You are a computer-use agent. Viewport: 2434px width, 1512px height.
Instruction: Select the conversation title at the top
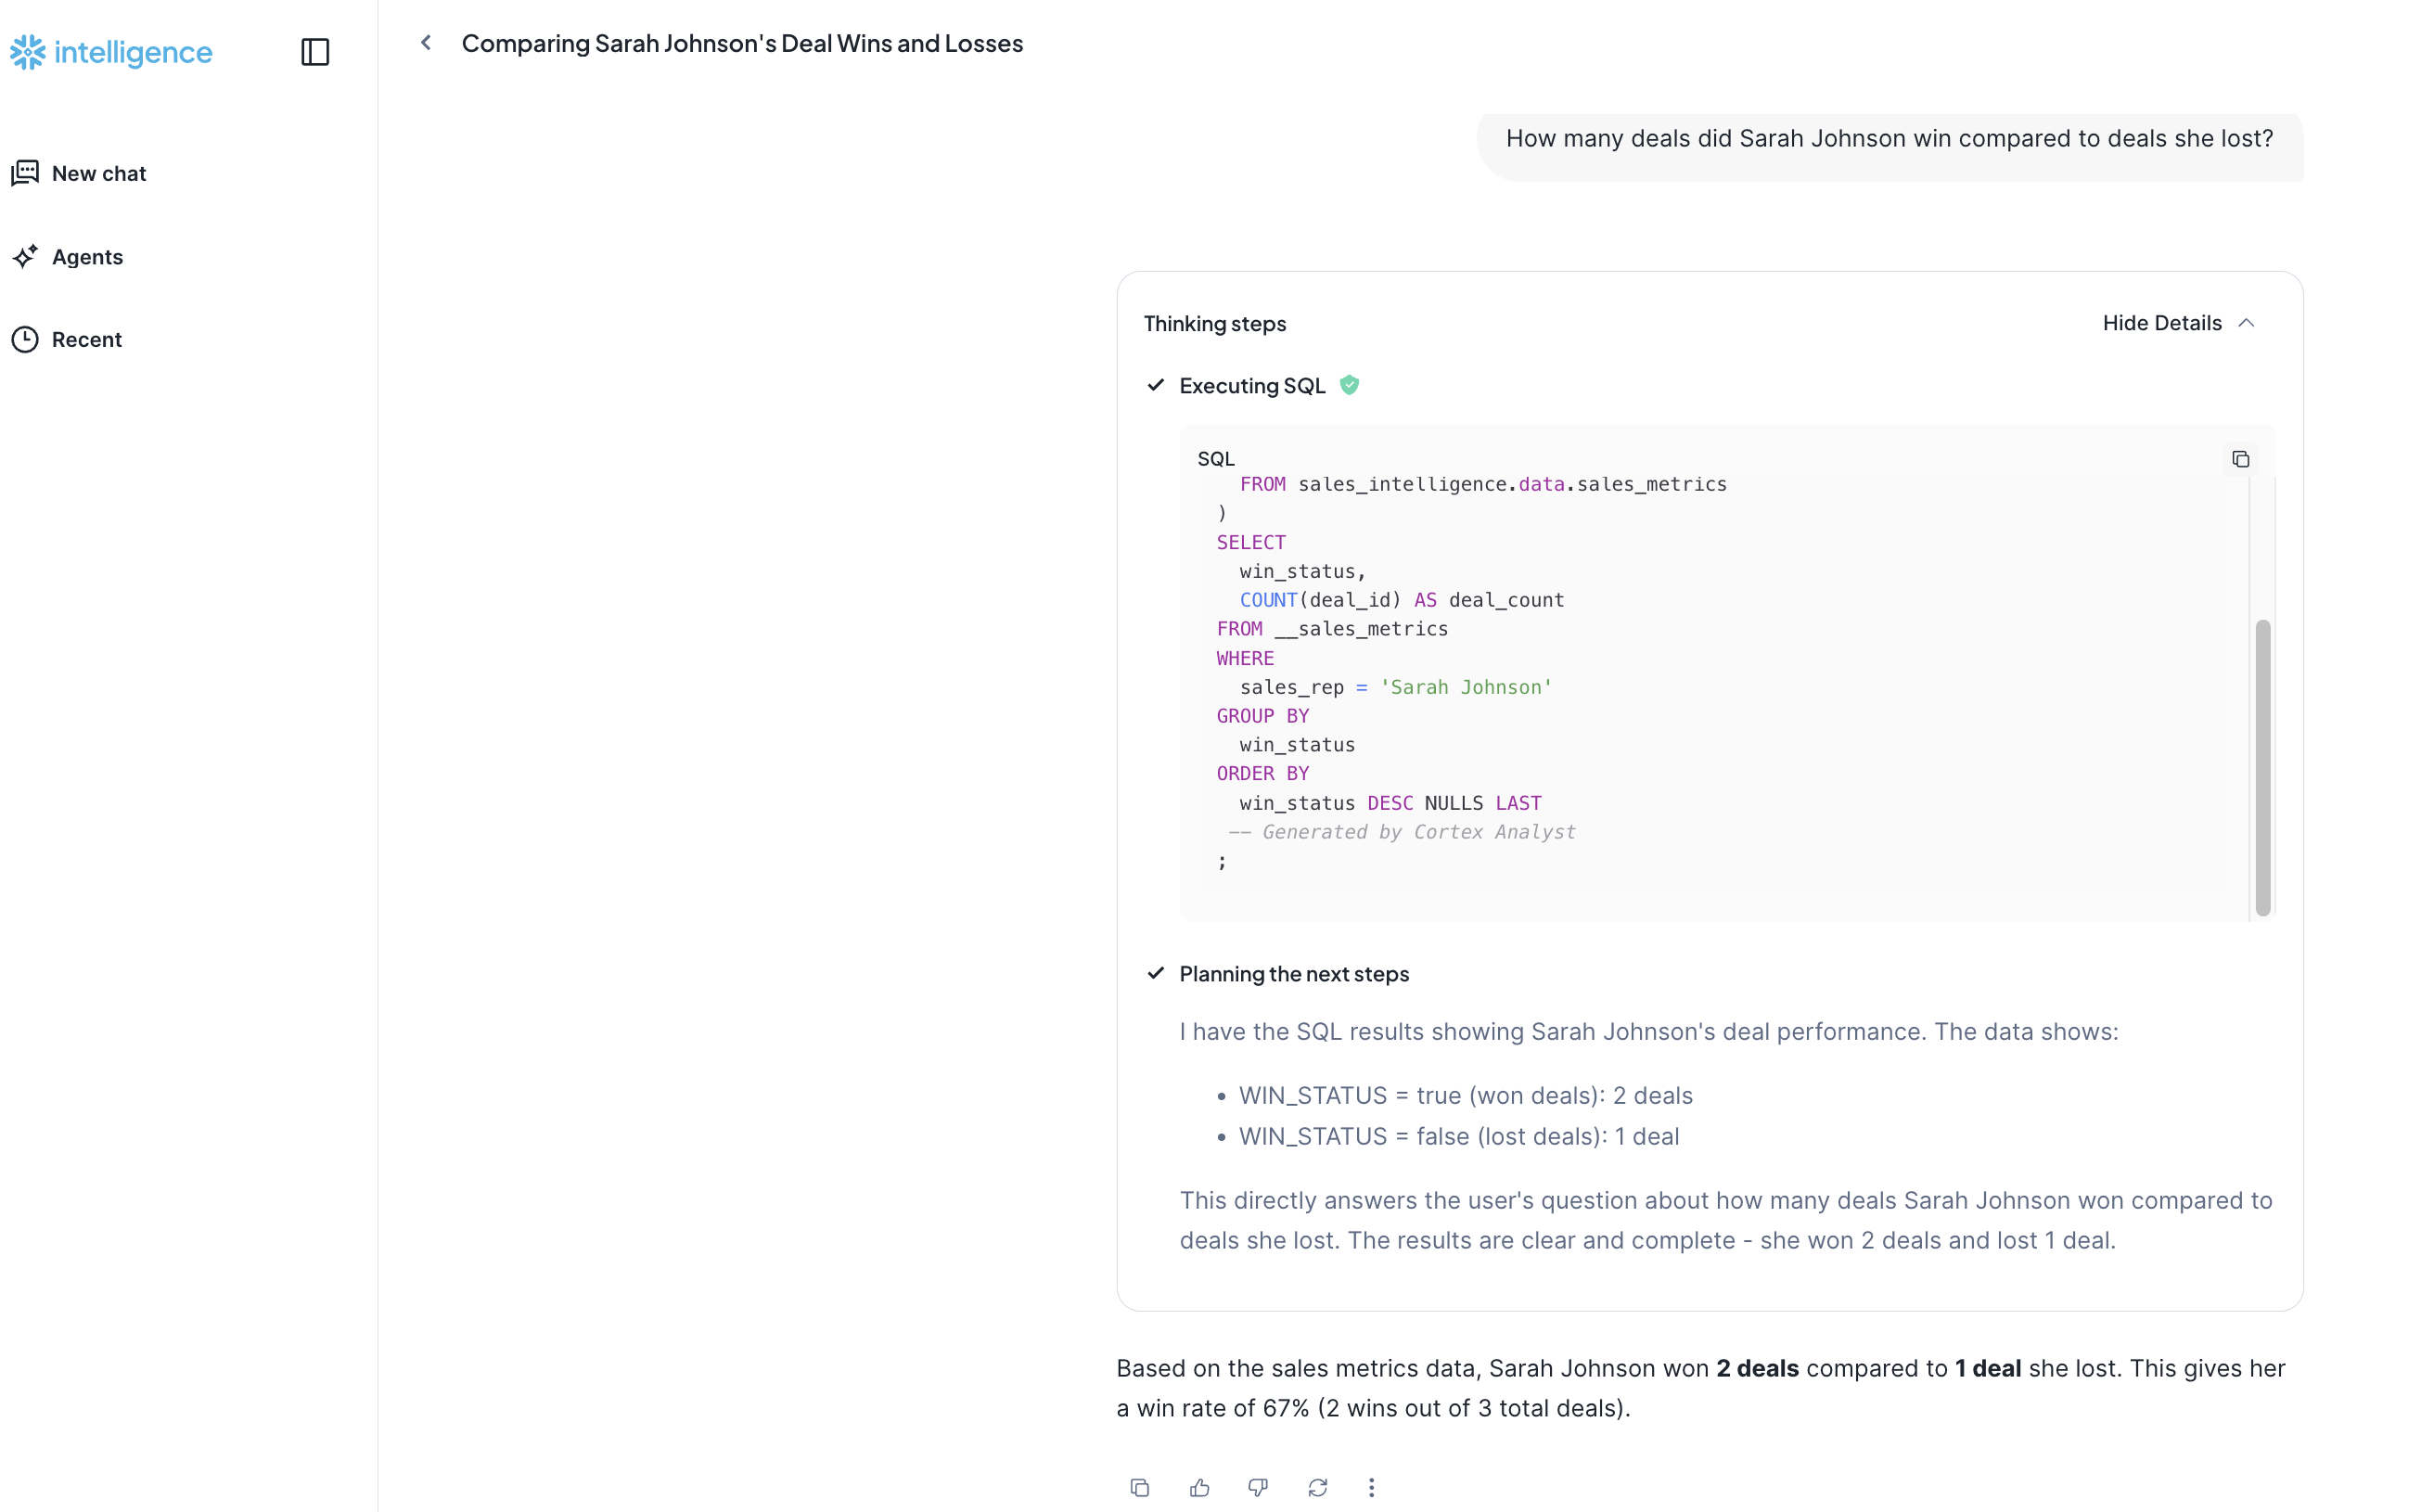(742, 43)
